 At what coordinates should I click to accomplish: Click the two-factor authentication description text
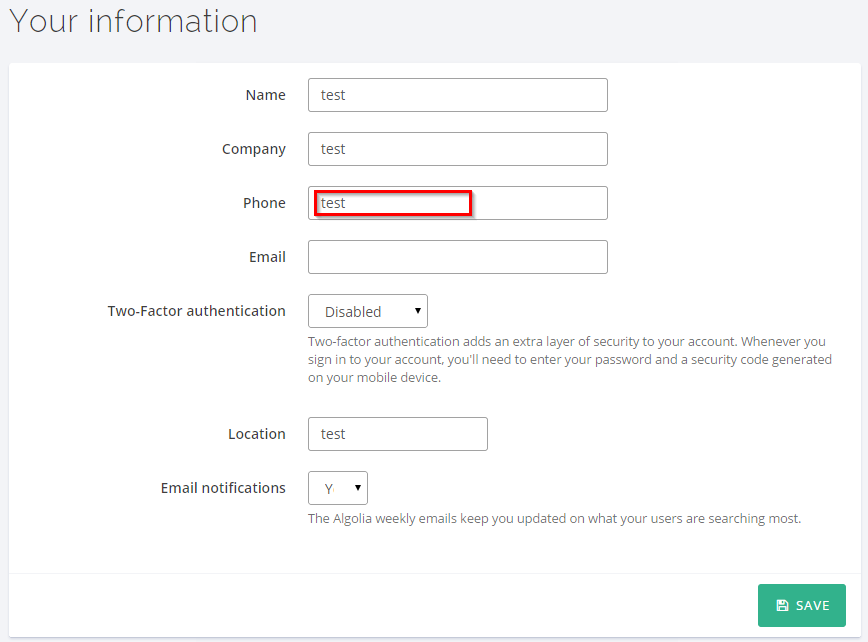tap(570, 360)
